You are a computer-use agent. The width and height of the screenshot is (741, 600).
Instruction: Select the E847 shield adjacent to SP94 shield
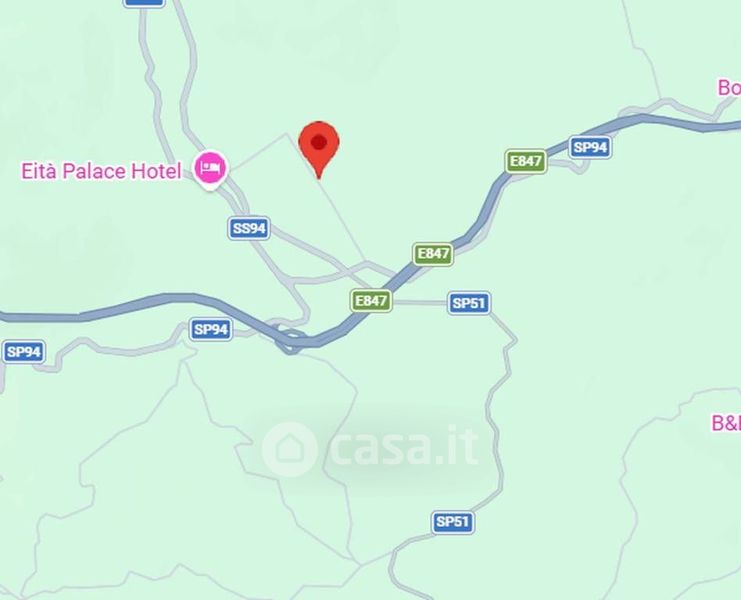526,161
